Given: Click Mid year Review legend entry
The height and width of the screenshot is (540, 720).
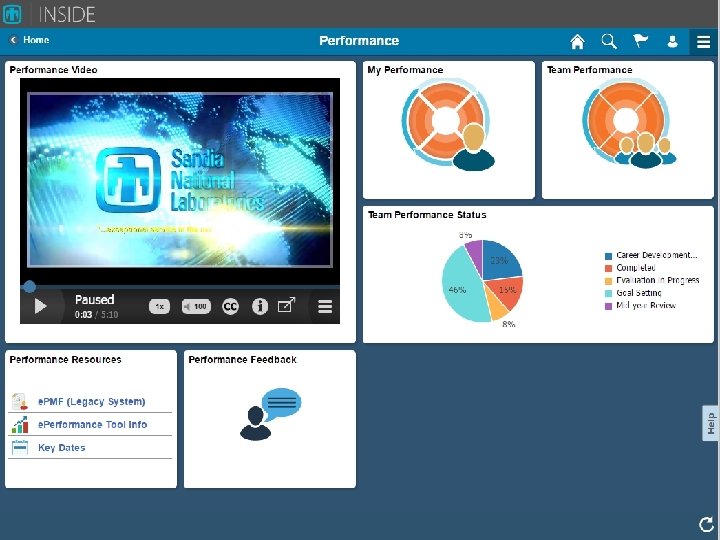Looking at the screenshot, I should [641, 305].
